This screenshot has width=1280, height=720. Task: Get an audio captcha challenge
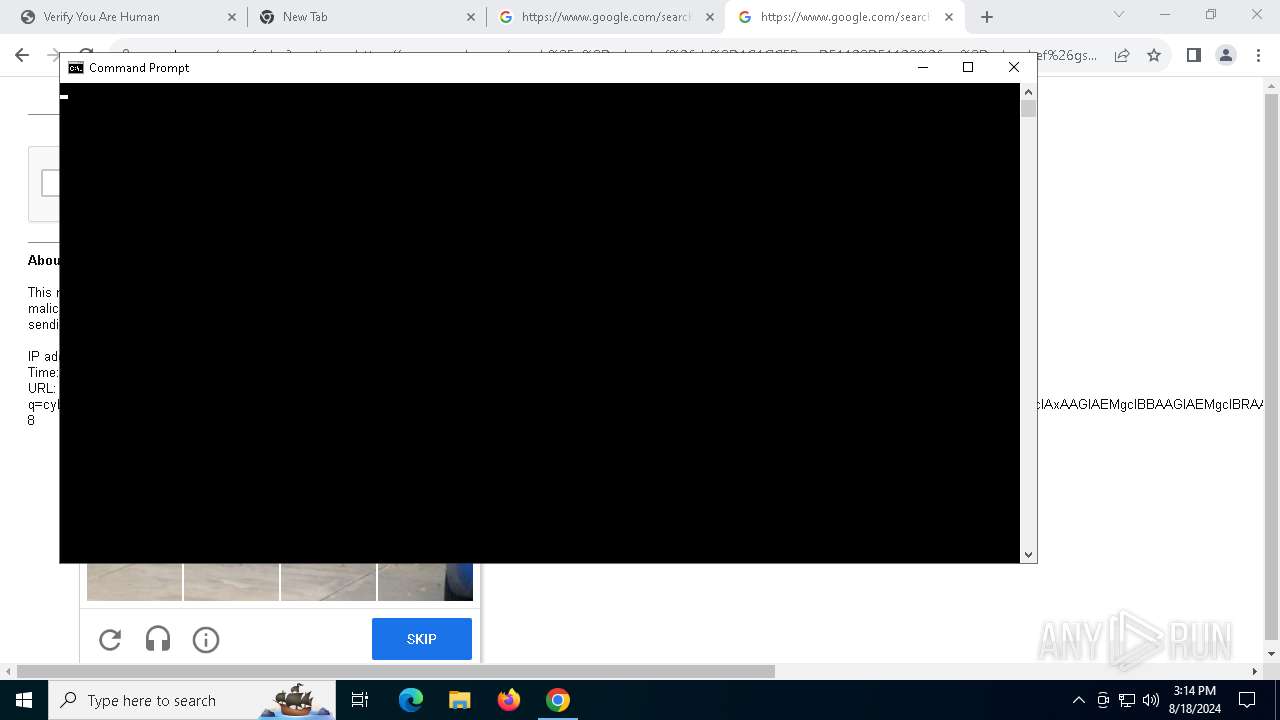[x=158, y=639]
